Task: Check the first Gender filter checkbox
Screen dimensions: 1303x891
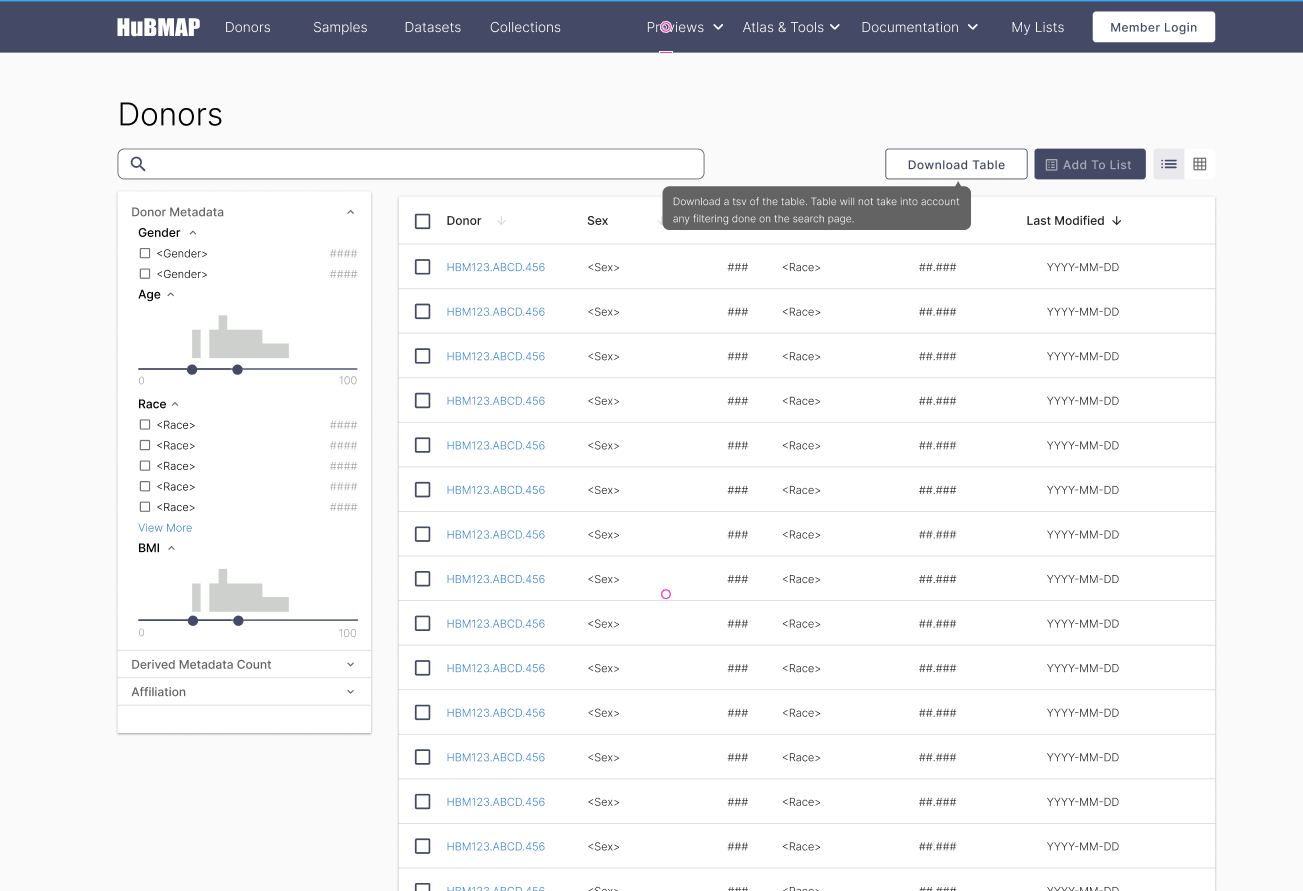Action: pyautogui.click(x=144, y=253)
